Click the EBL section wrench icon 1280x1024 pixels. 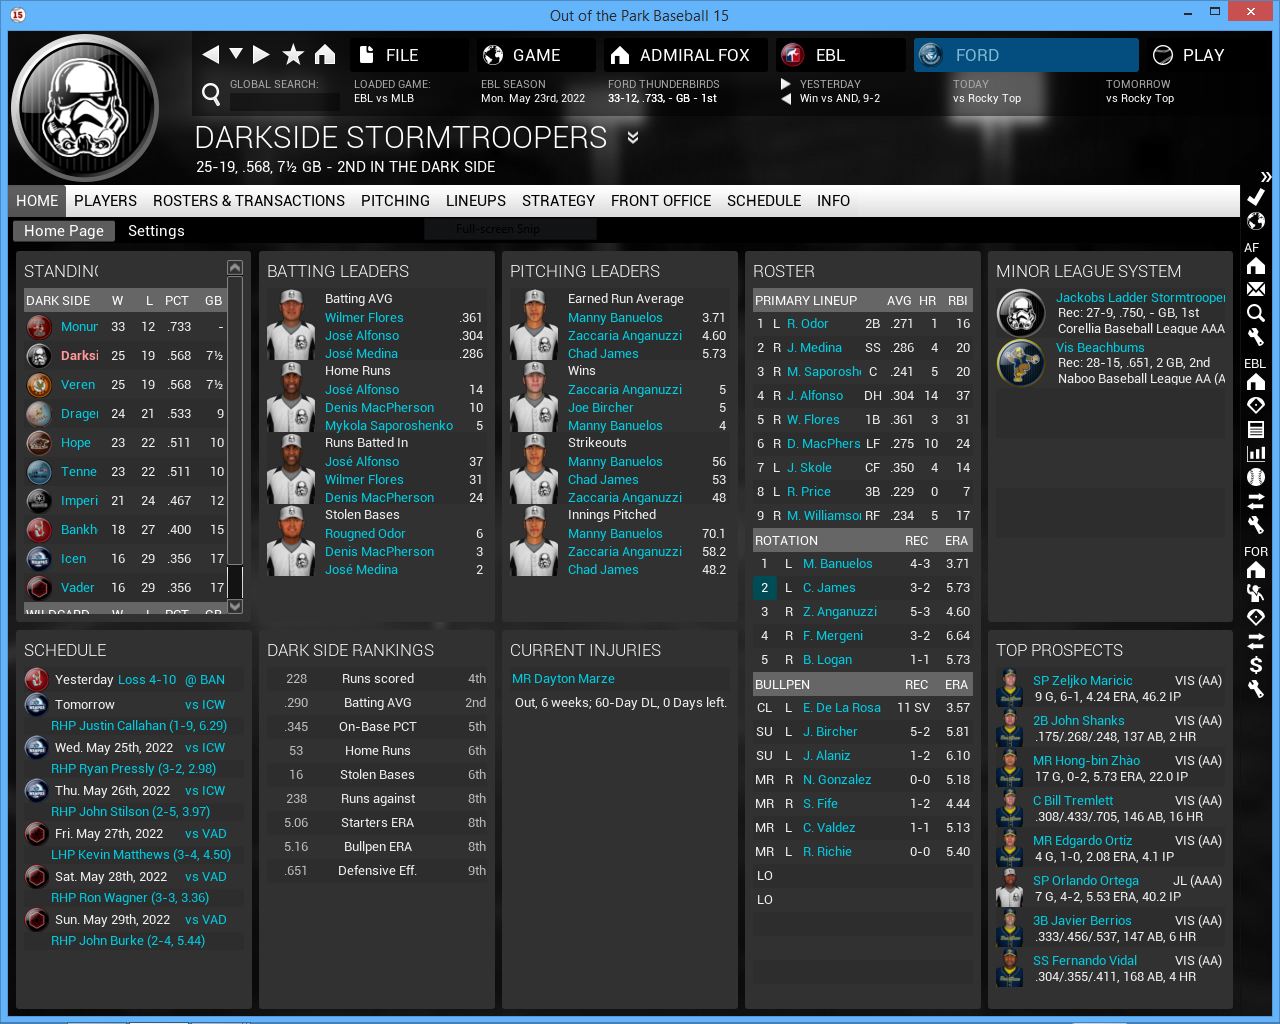tap(1256, 525)
